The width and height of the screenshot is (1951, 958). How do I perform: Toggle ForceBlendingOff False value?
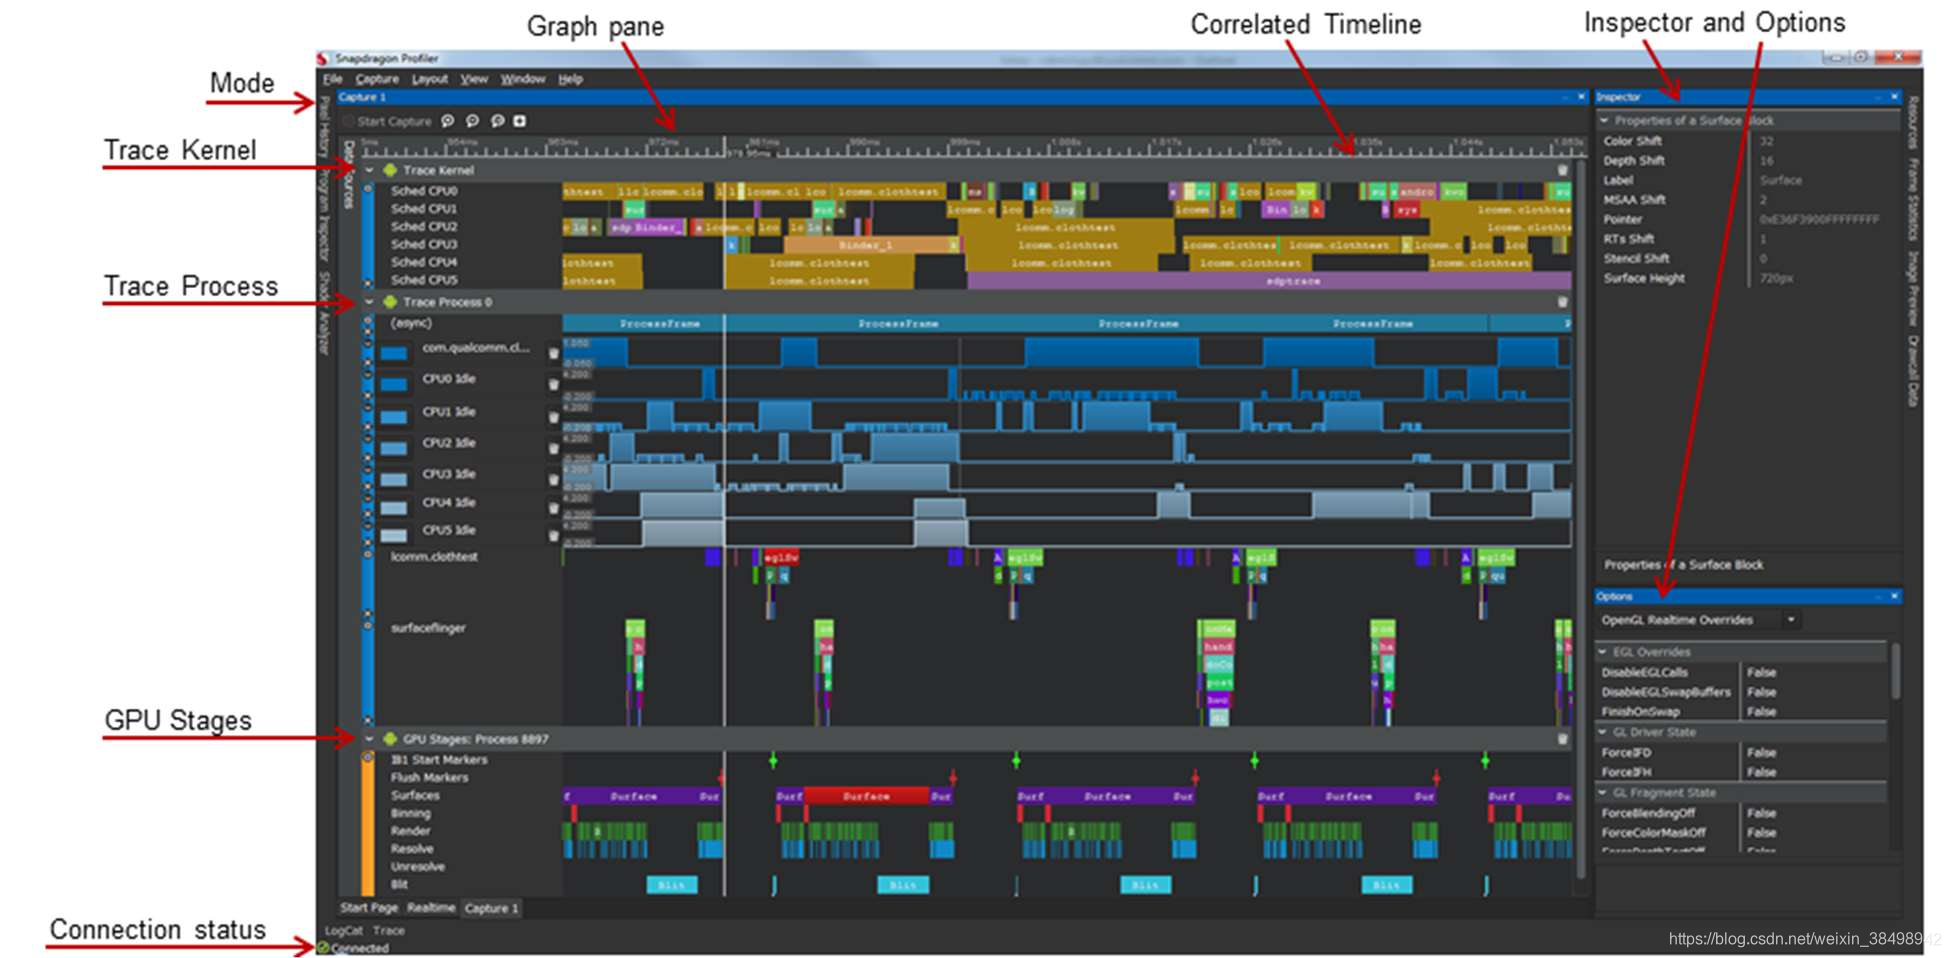[x=1761, y=813]
